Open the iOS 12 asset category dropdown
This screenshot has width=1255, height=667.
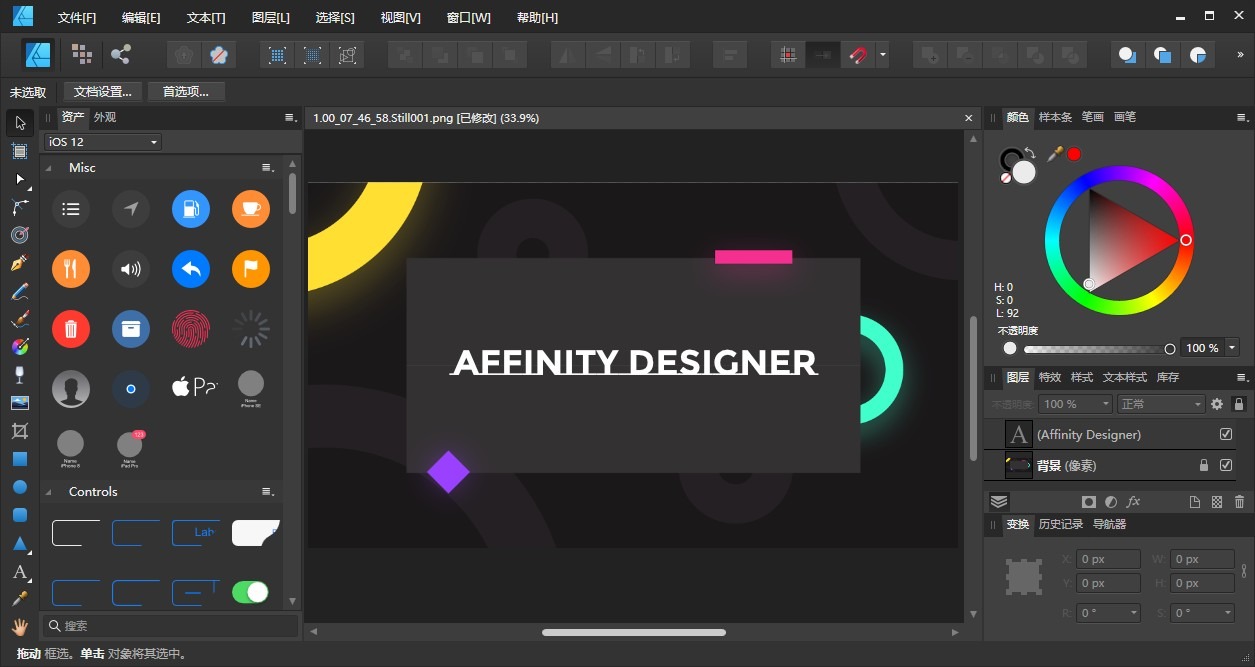coord(101,142)
